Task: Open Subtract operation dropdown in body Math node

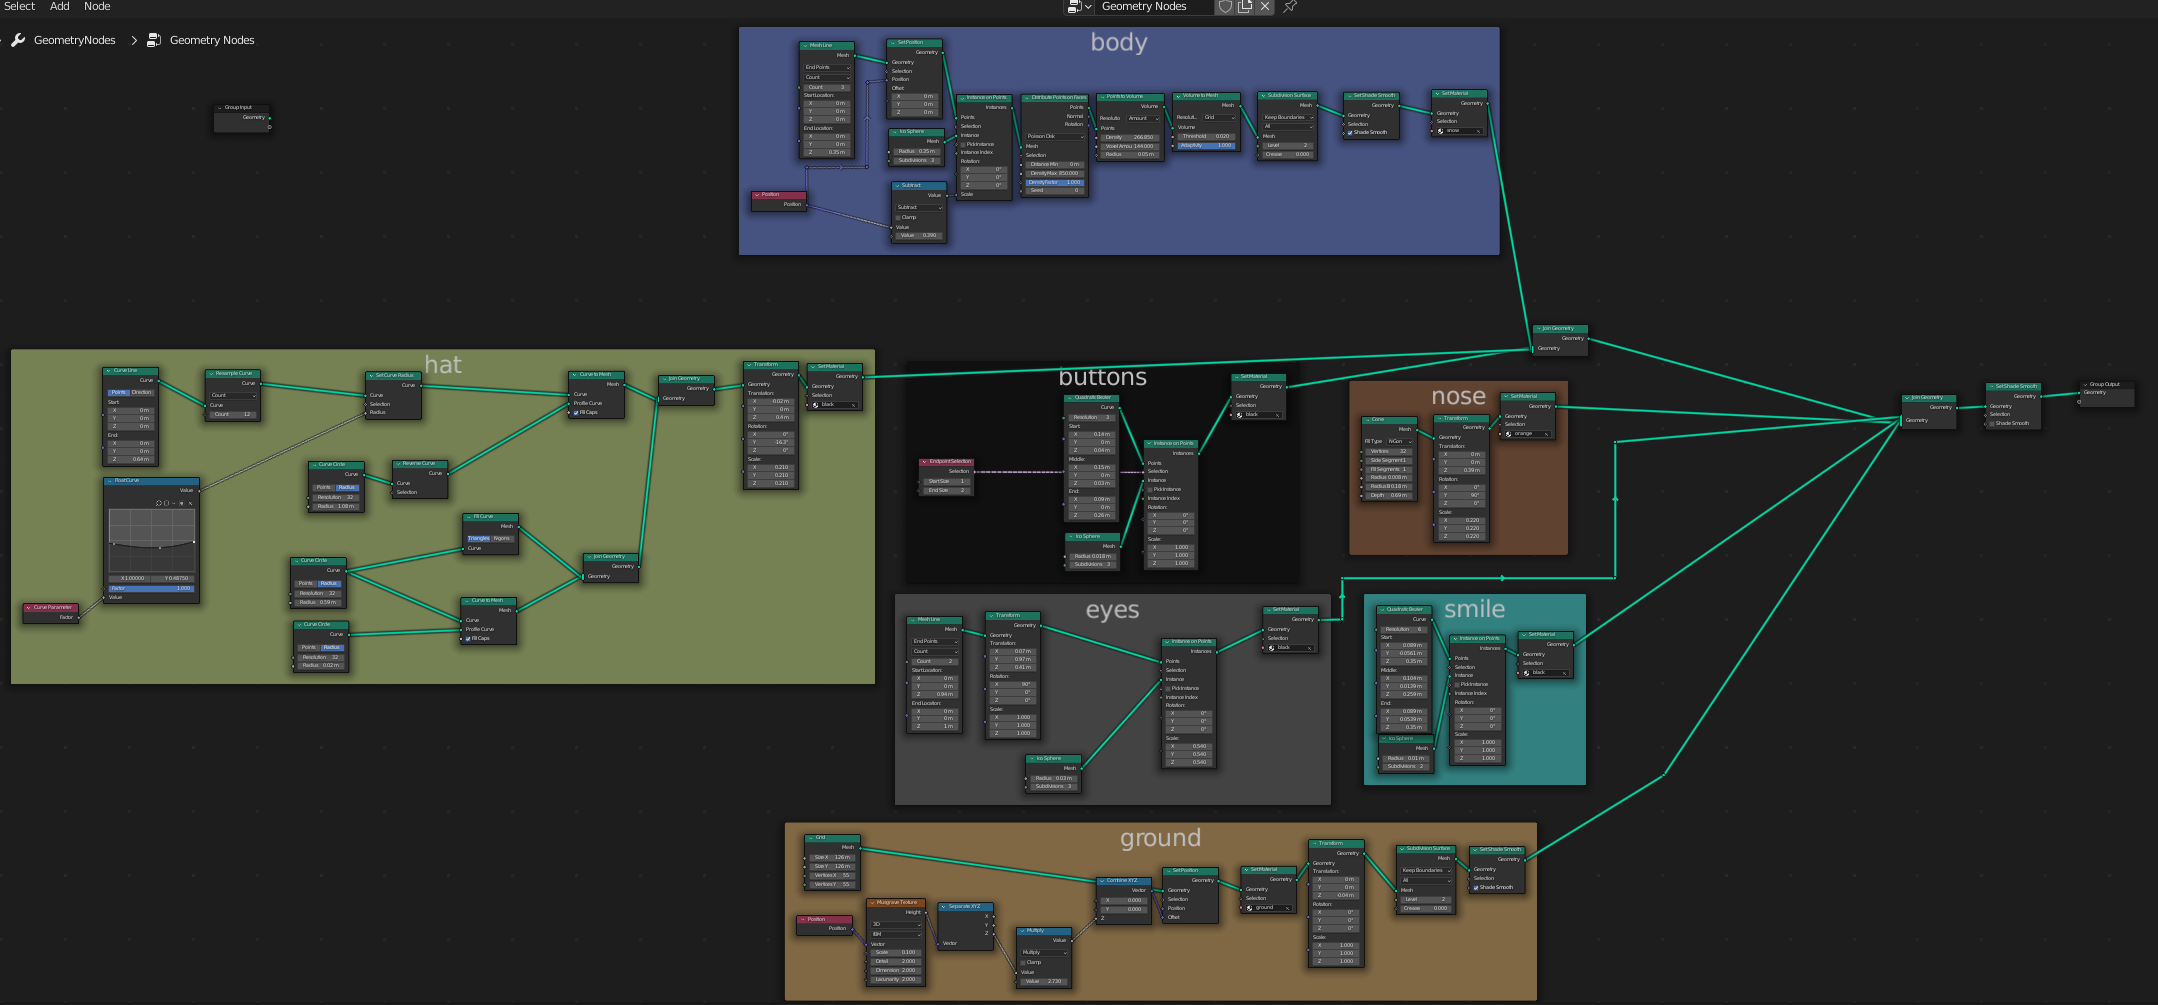Action: [x=920, y=207]
